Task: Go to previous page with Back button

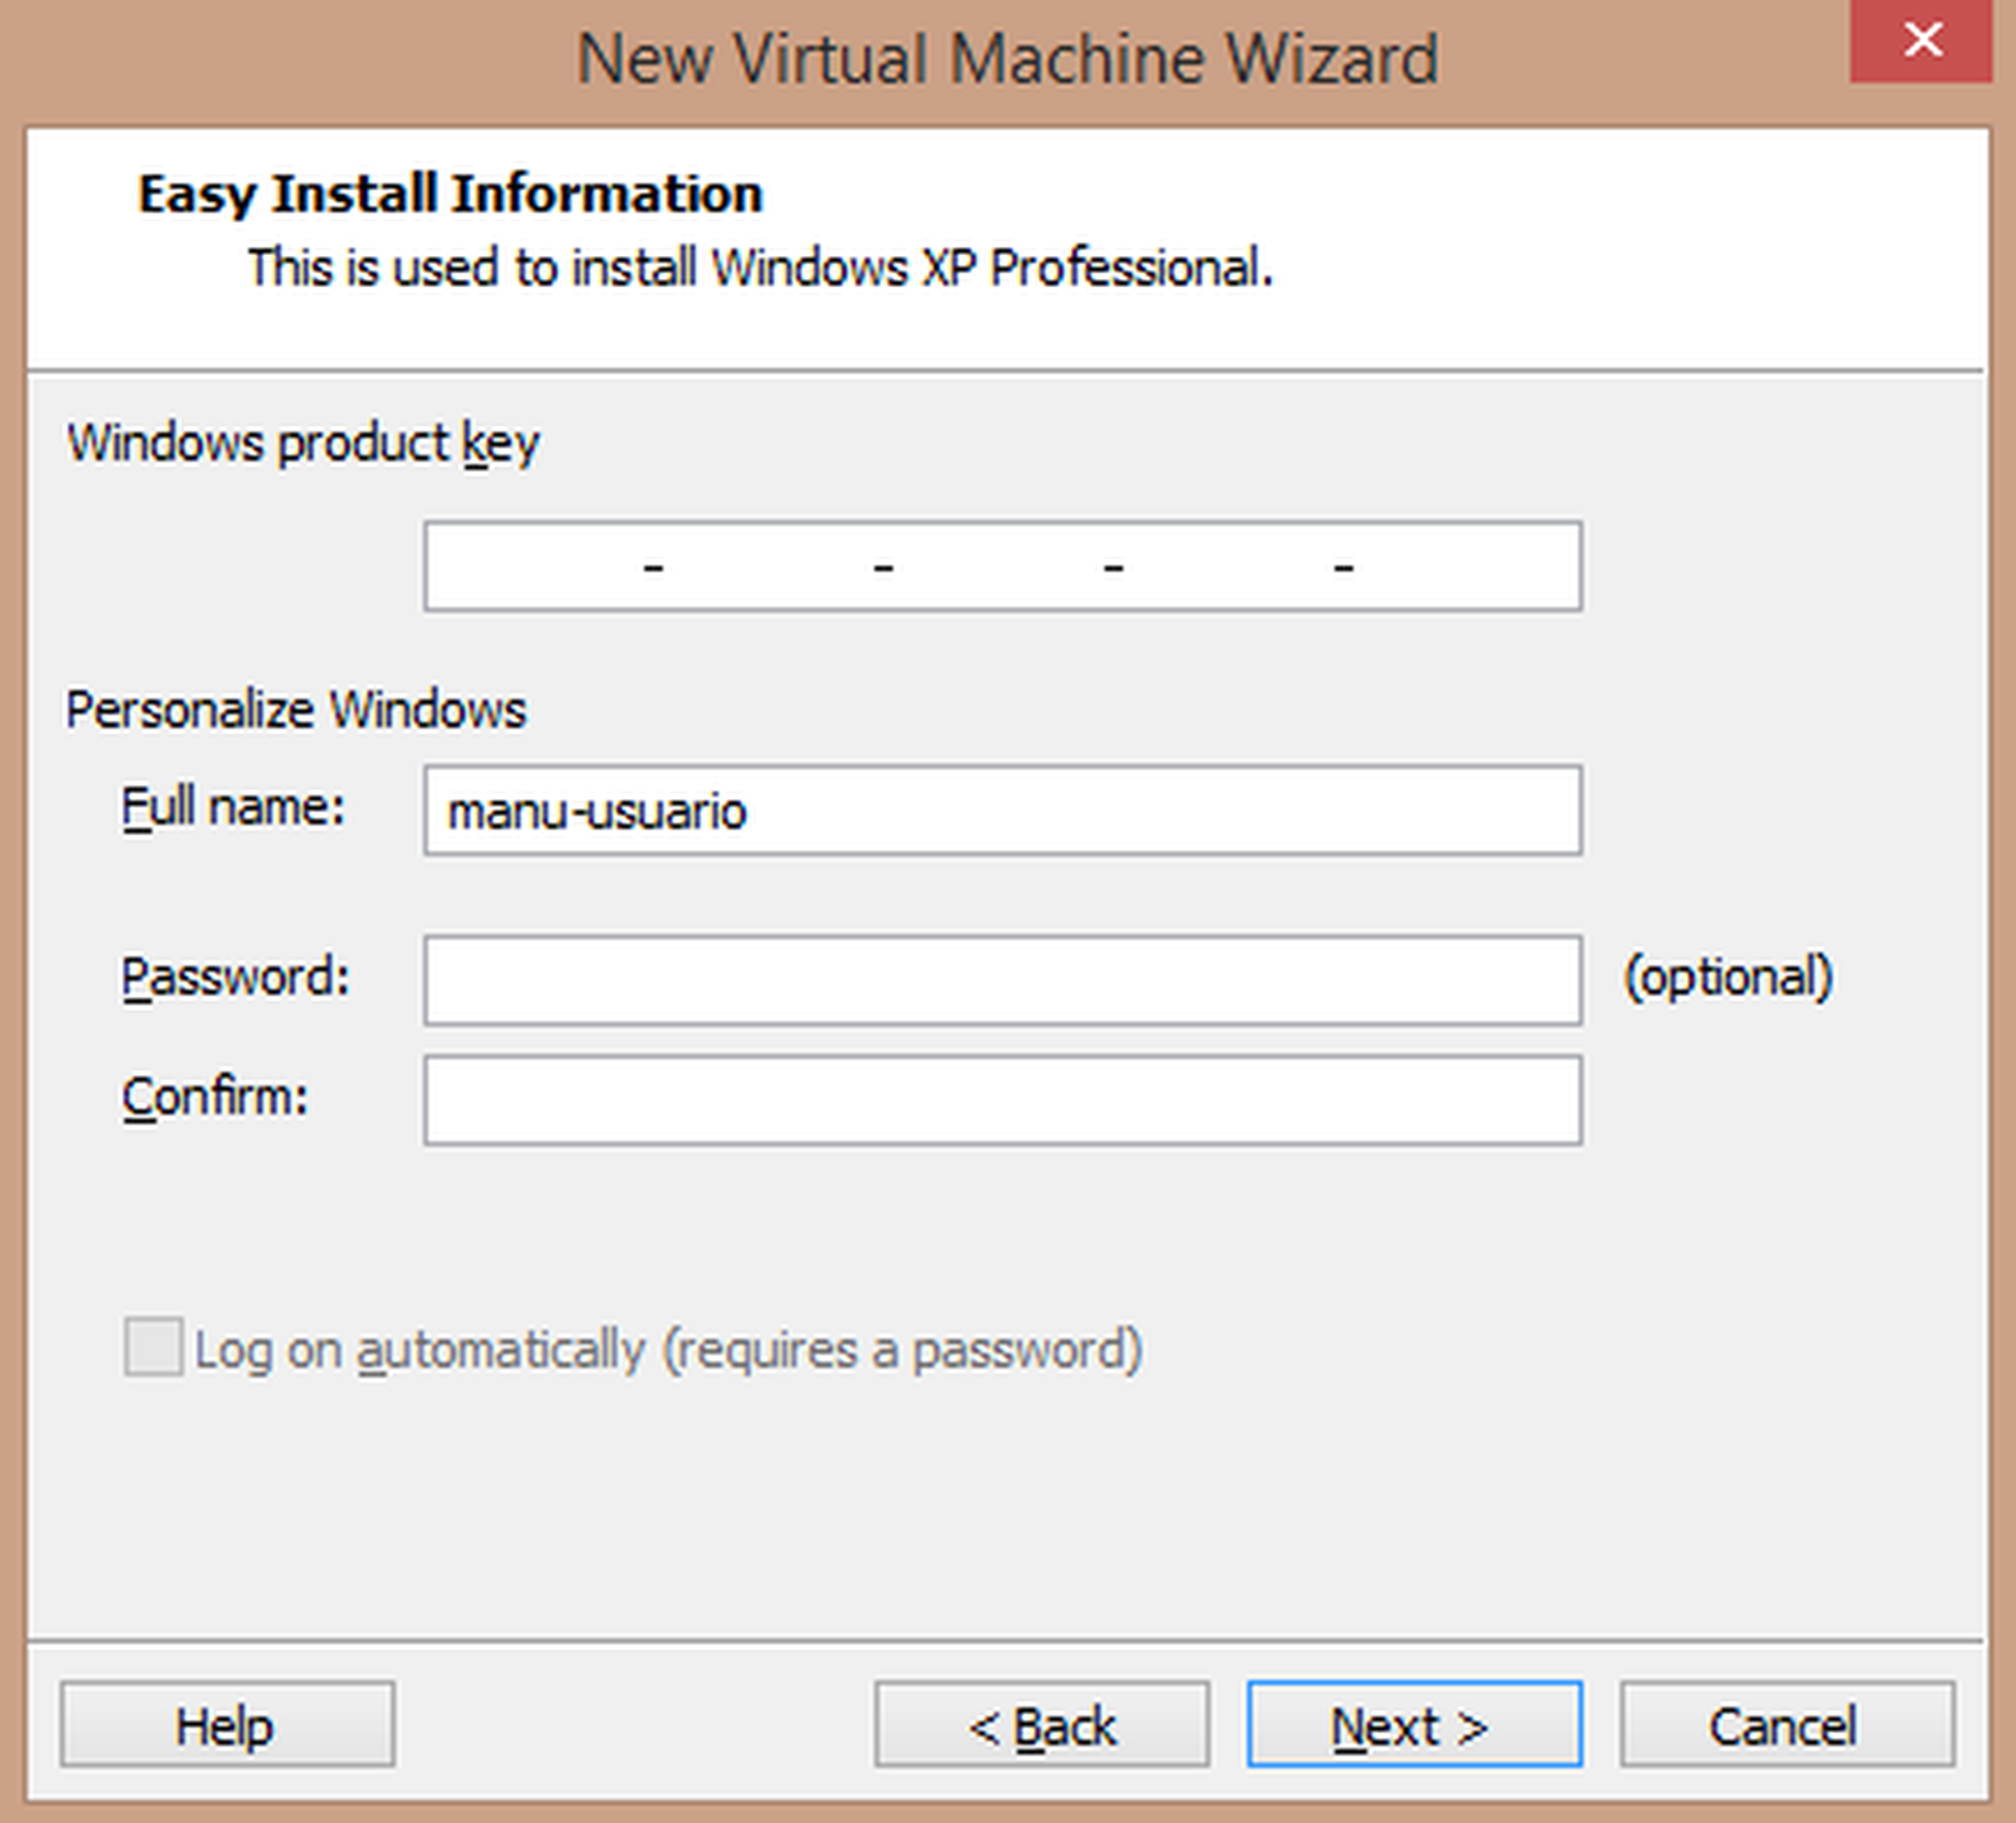Action: tap(1041, 1725)
